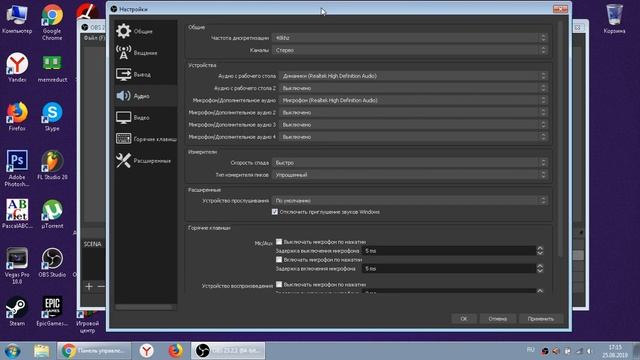Open the Output settings icon
The height and width of the screenshot is (360, 640).
coord(123,74)
